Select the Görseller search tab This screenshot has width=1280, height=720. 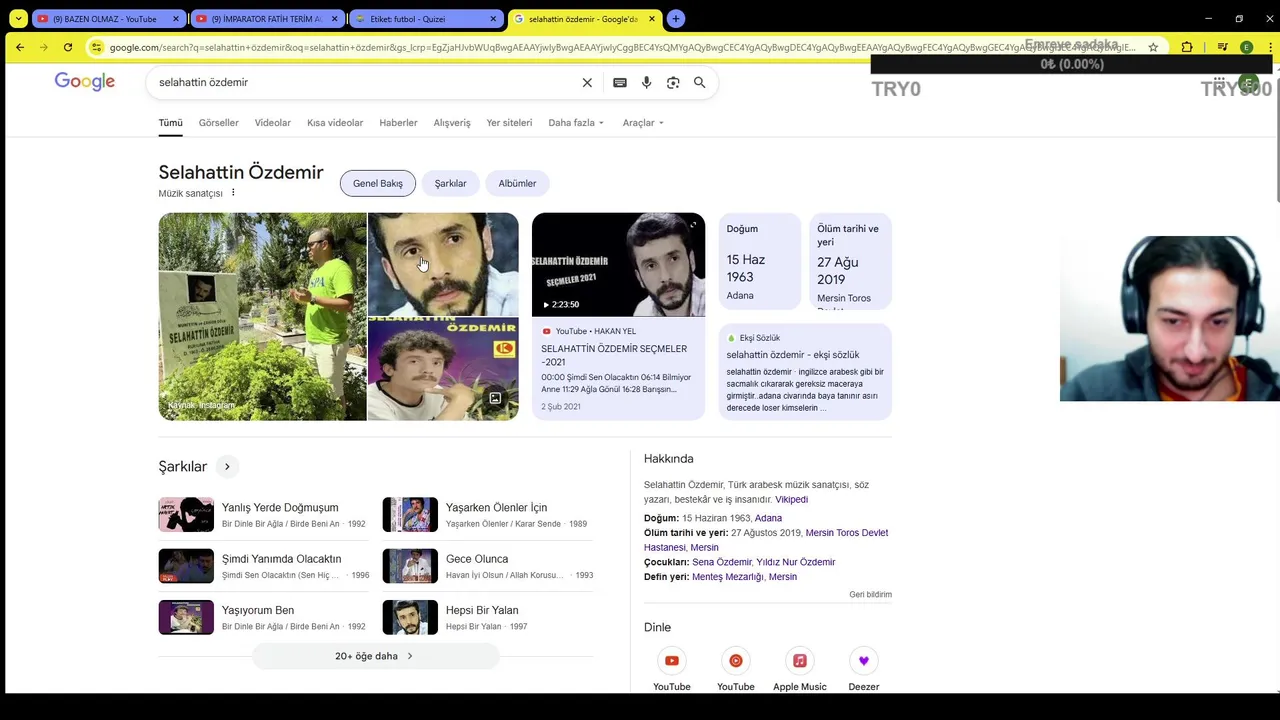(219, 123)
